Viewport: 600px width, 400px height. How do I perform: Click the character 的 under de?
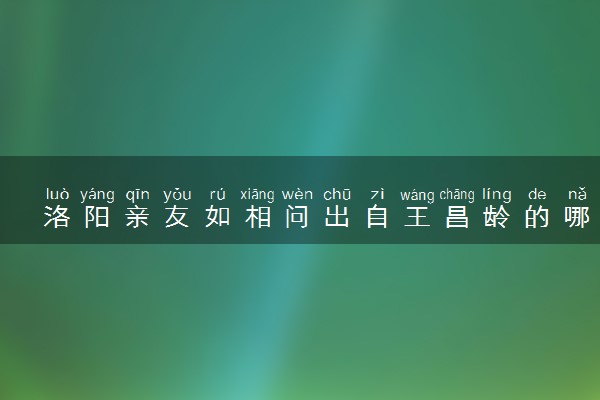point(537,217)
